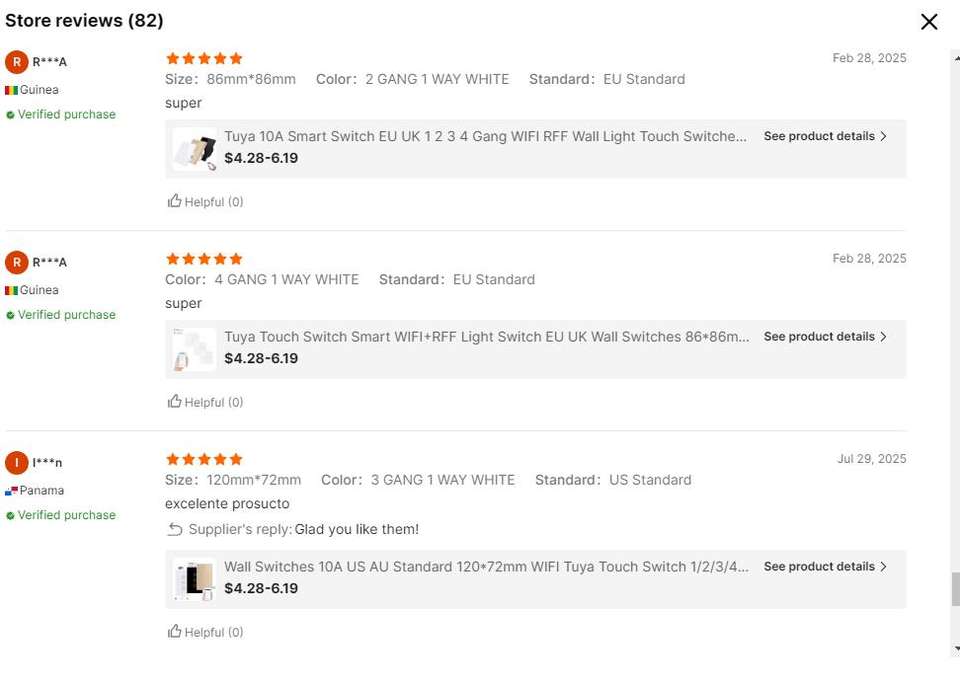
Task: Click the reviews list scrollbar thumb
Action: point(956,589)
